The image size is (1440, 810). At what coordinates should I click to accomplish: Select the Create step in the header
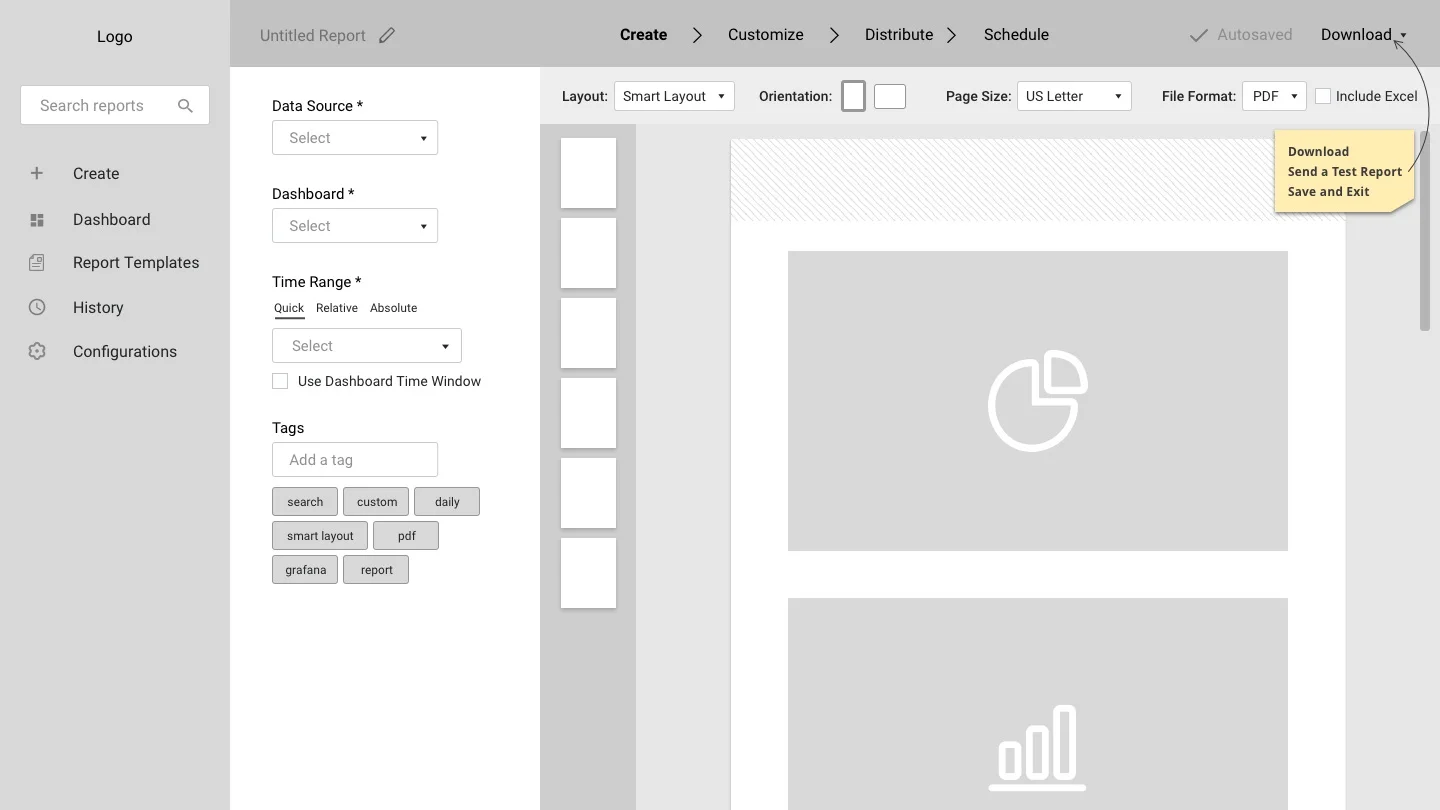[643, 35]
